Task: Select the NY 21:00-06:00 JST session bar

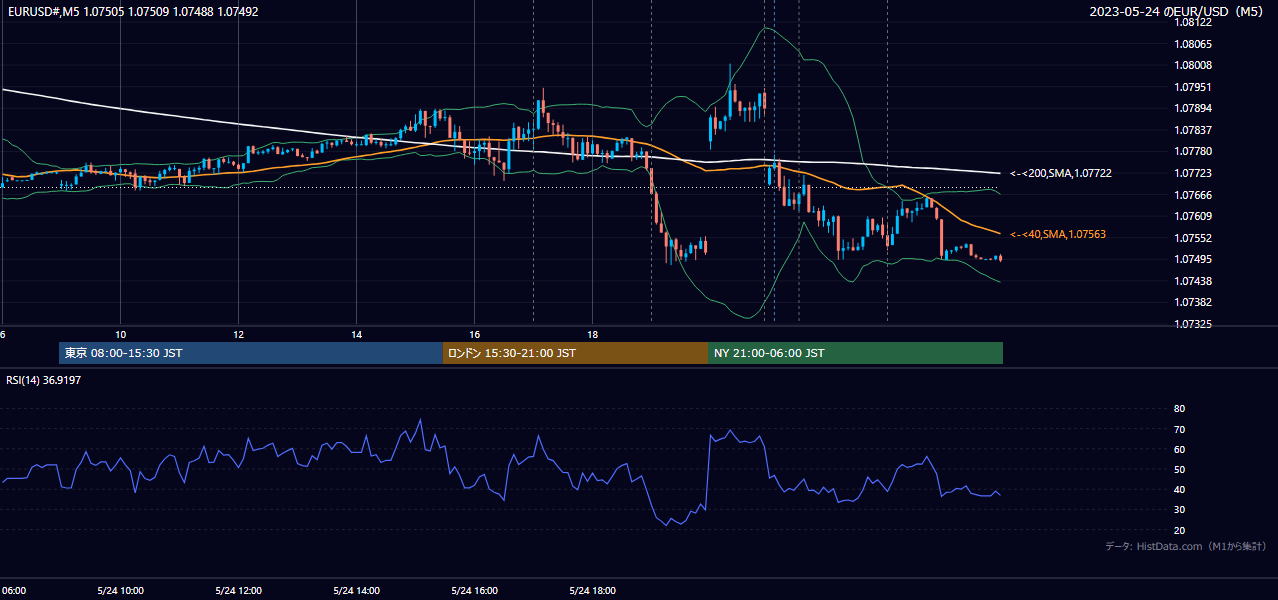Action: (x=855, y=353)
